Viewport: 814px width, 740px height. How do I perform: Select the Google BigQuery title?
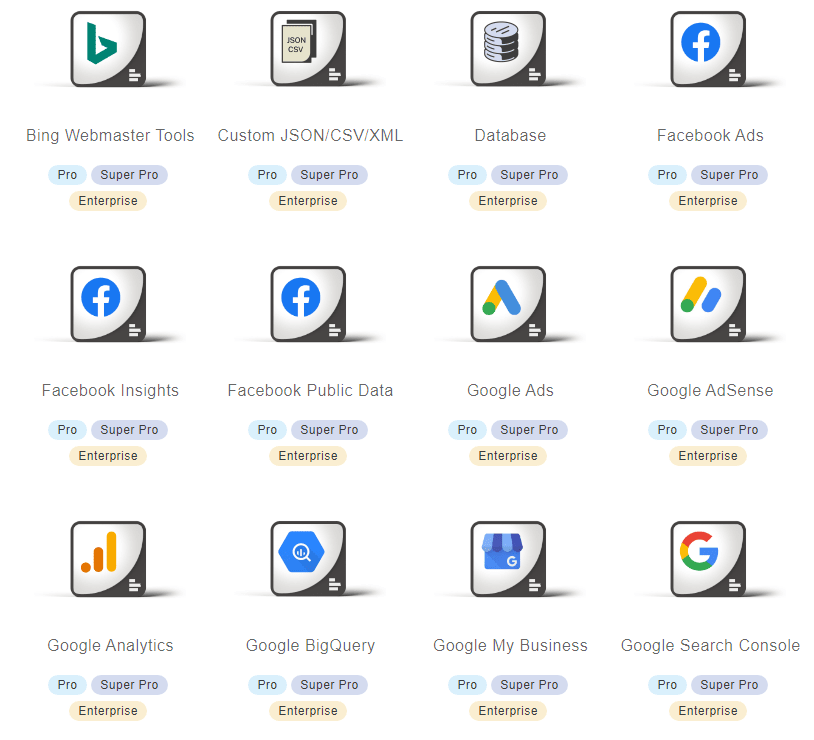[x=310, y=645]
